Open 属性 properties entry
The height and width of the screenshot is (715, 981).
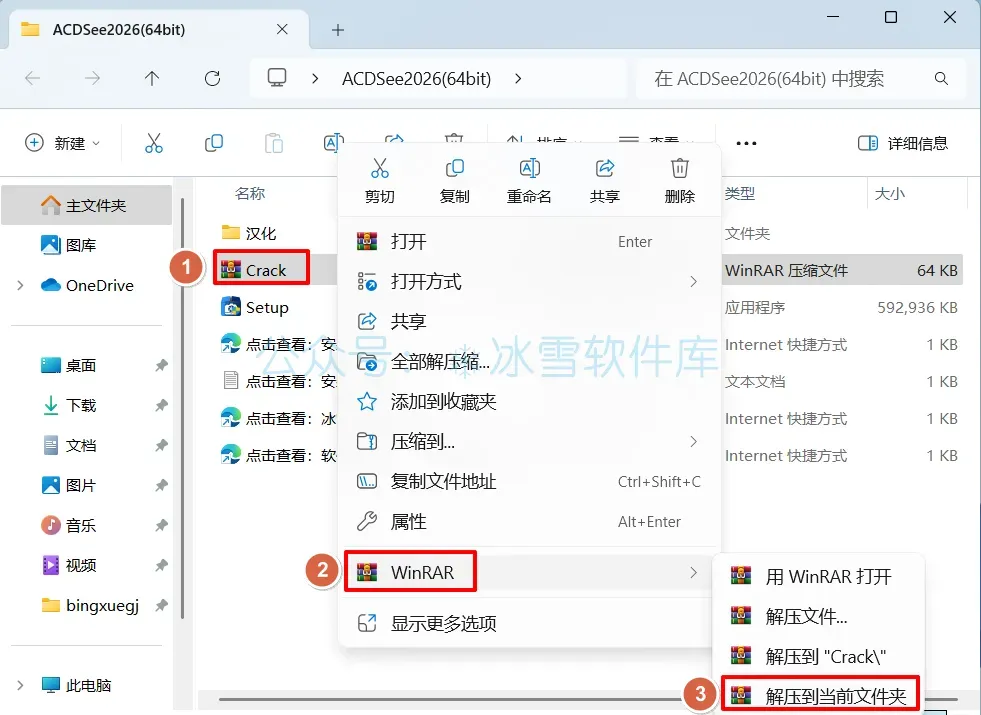tap(529, 522)
